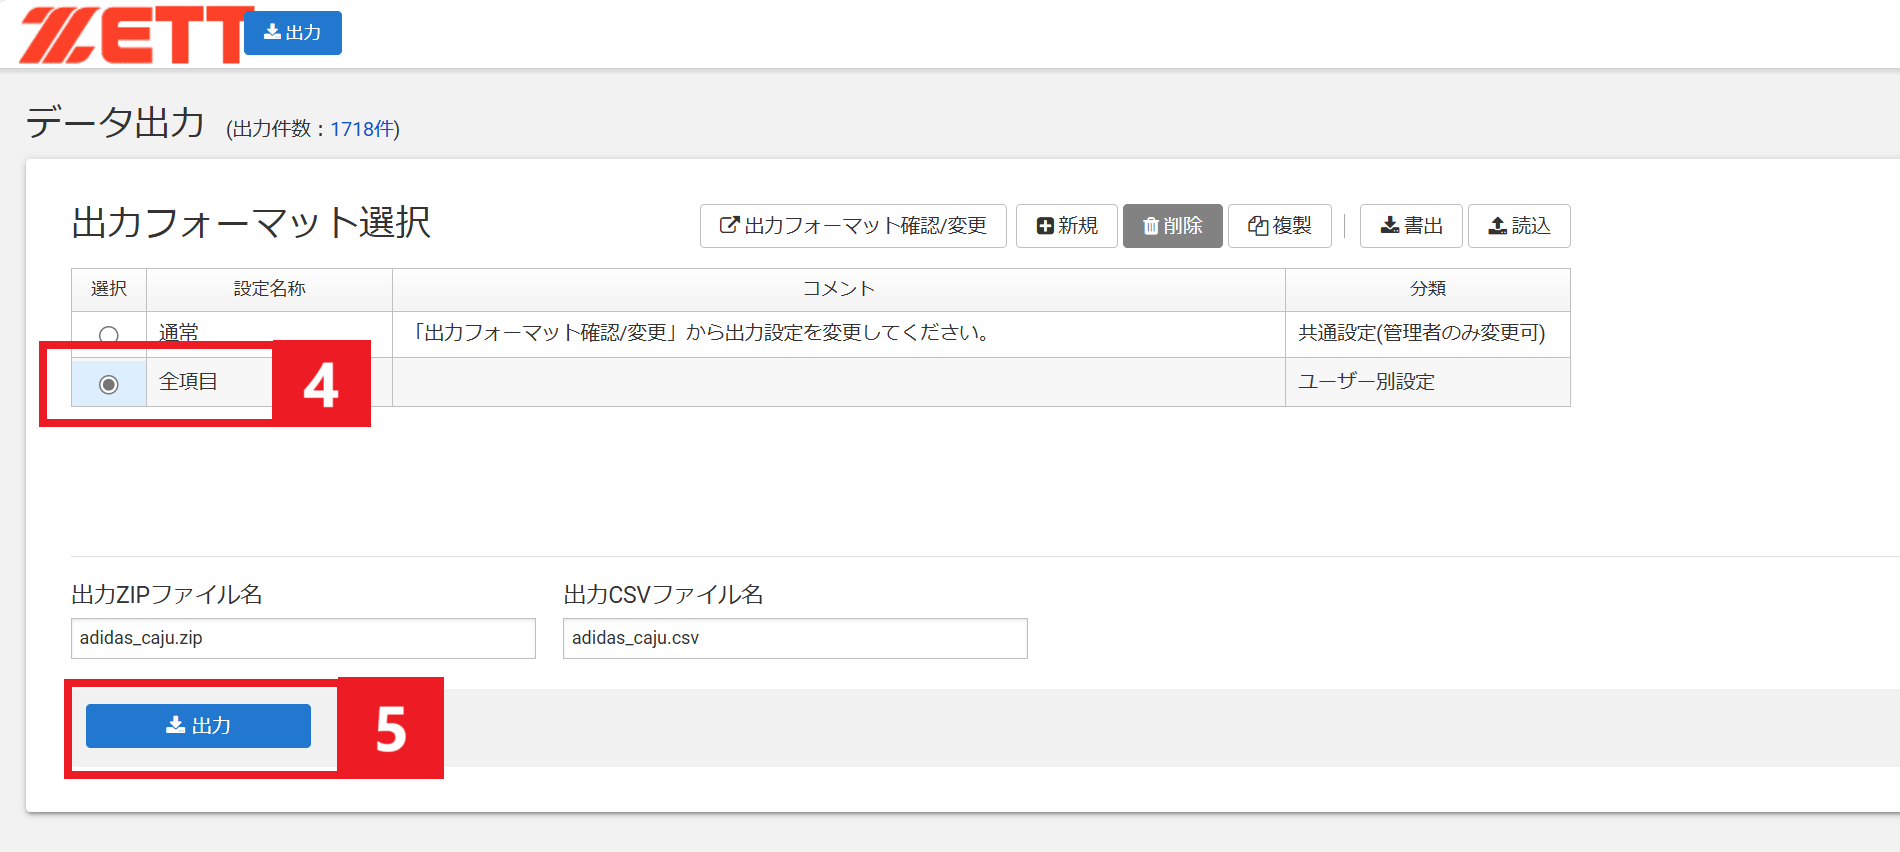This screenshot has width=1900, height=852.
Task: Click the 分類 column header
Action: [1427, 289]
